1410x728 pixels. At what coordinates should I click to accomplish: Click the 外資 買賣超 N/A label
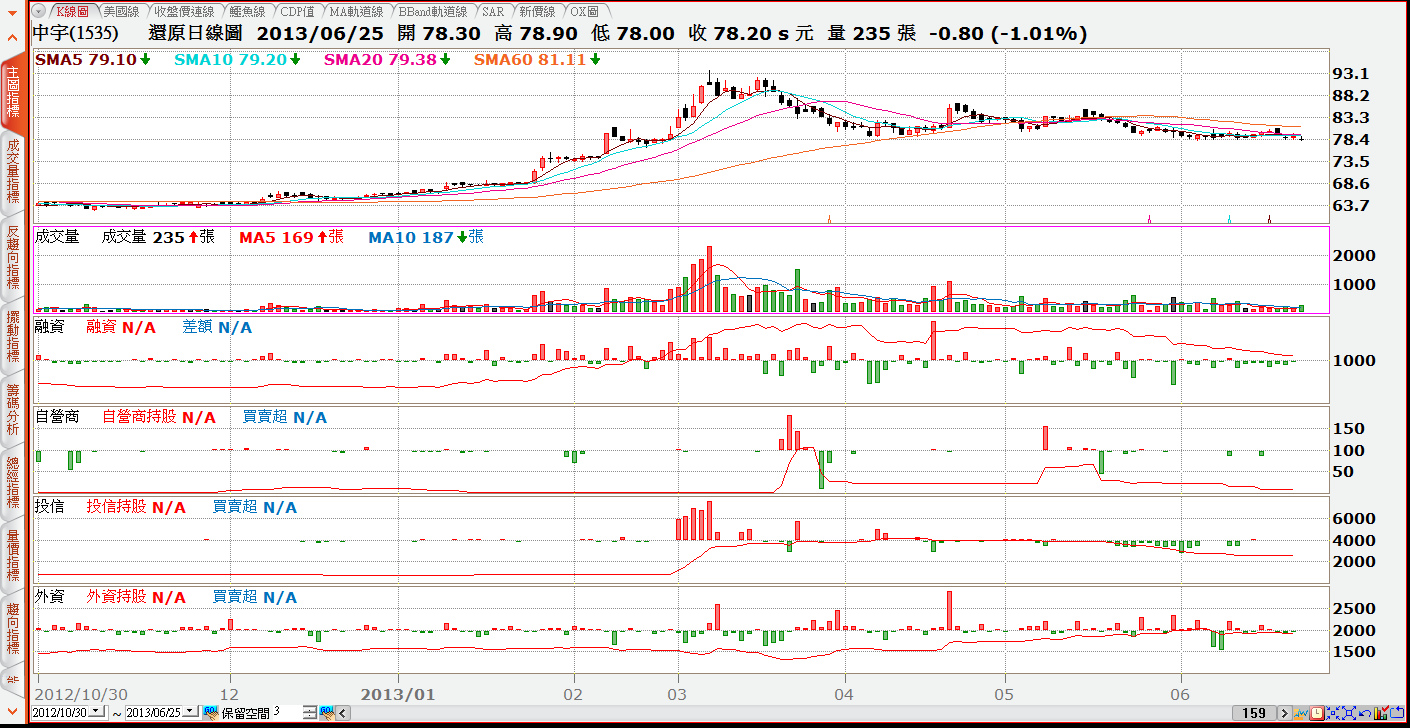pos(255,597)
